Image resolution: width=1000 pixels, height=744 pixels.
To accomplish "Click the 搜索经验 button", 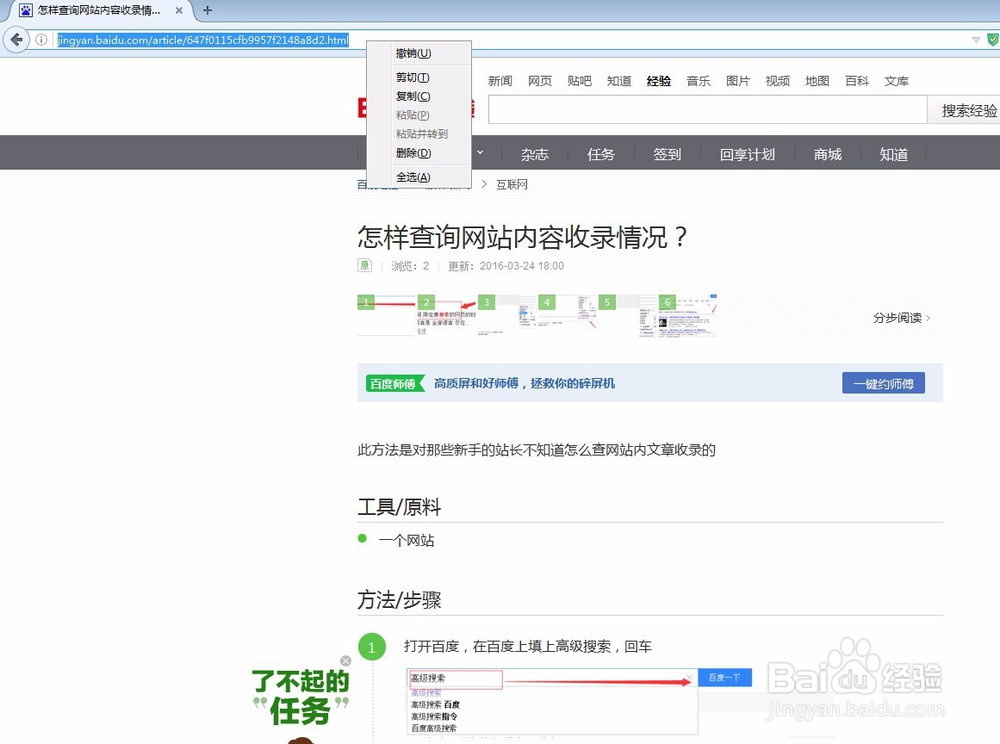I will coord(964,110).
